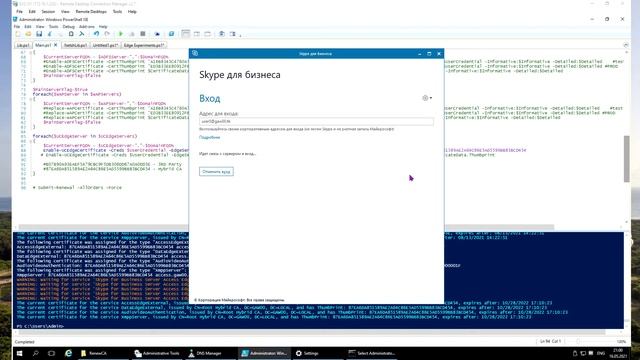Click the Paste clipboard icon in ISE toolbar

tap(71, 34)
